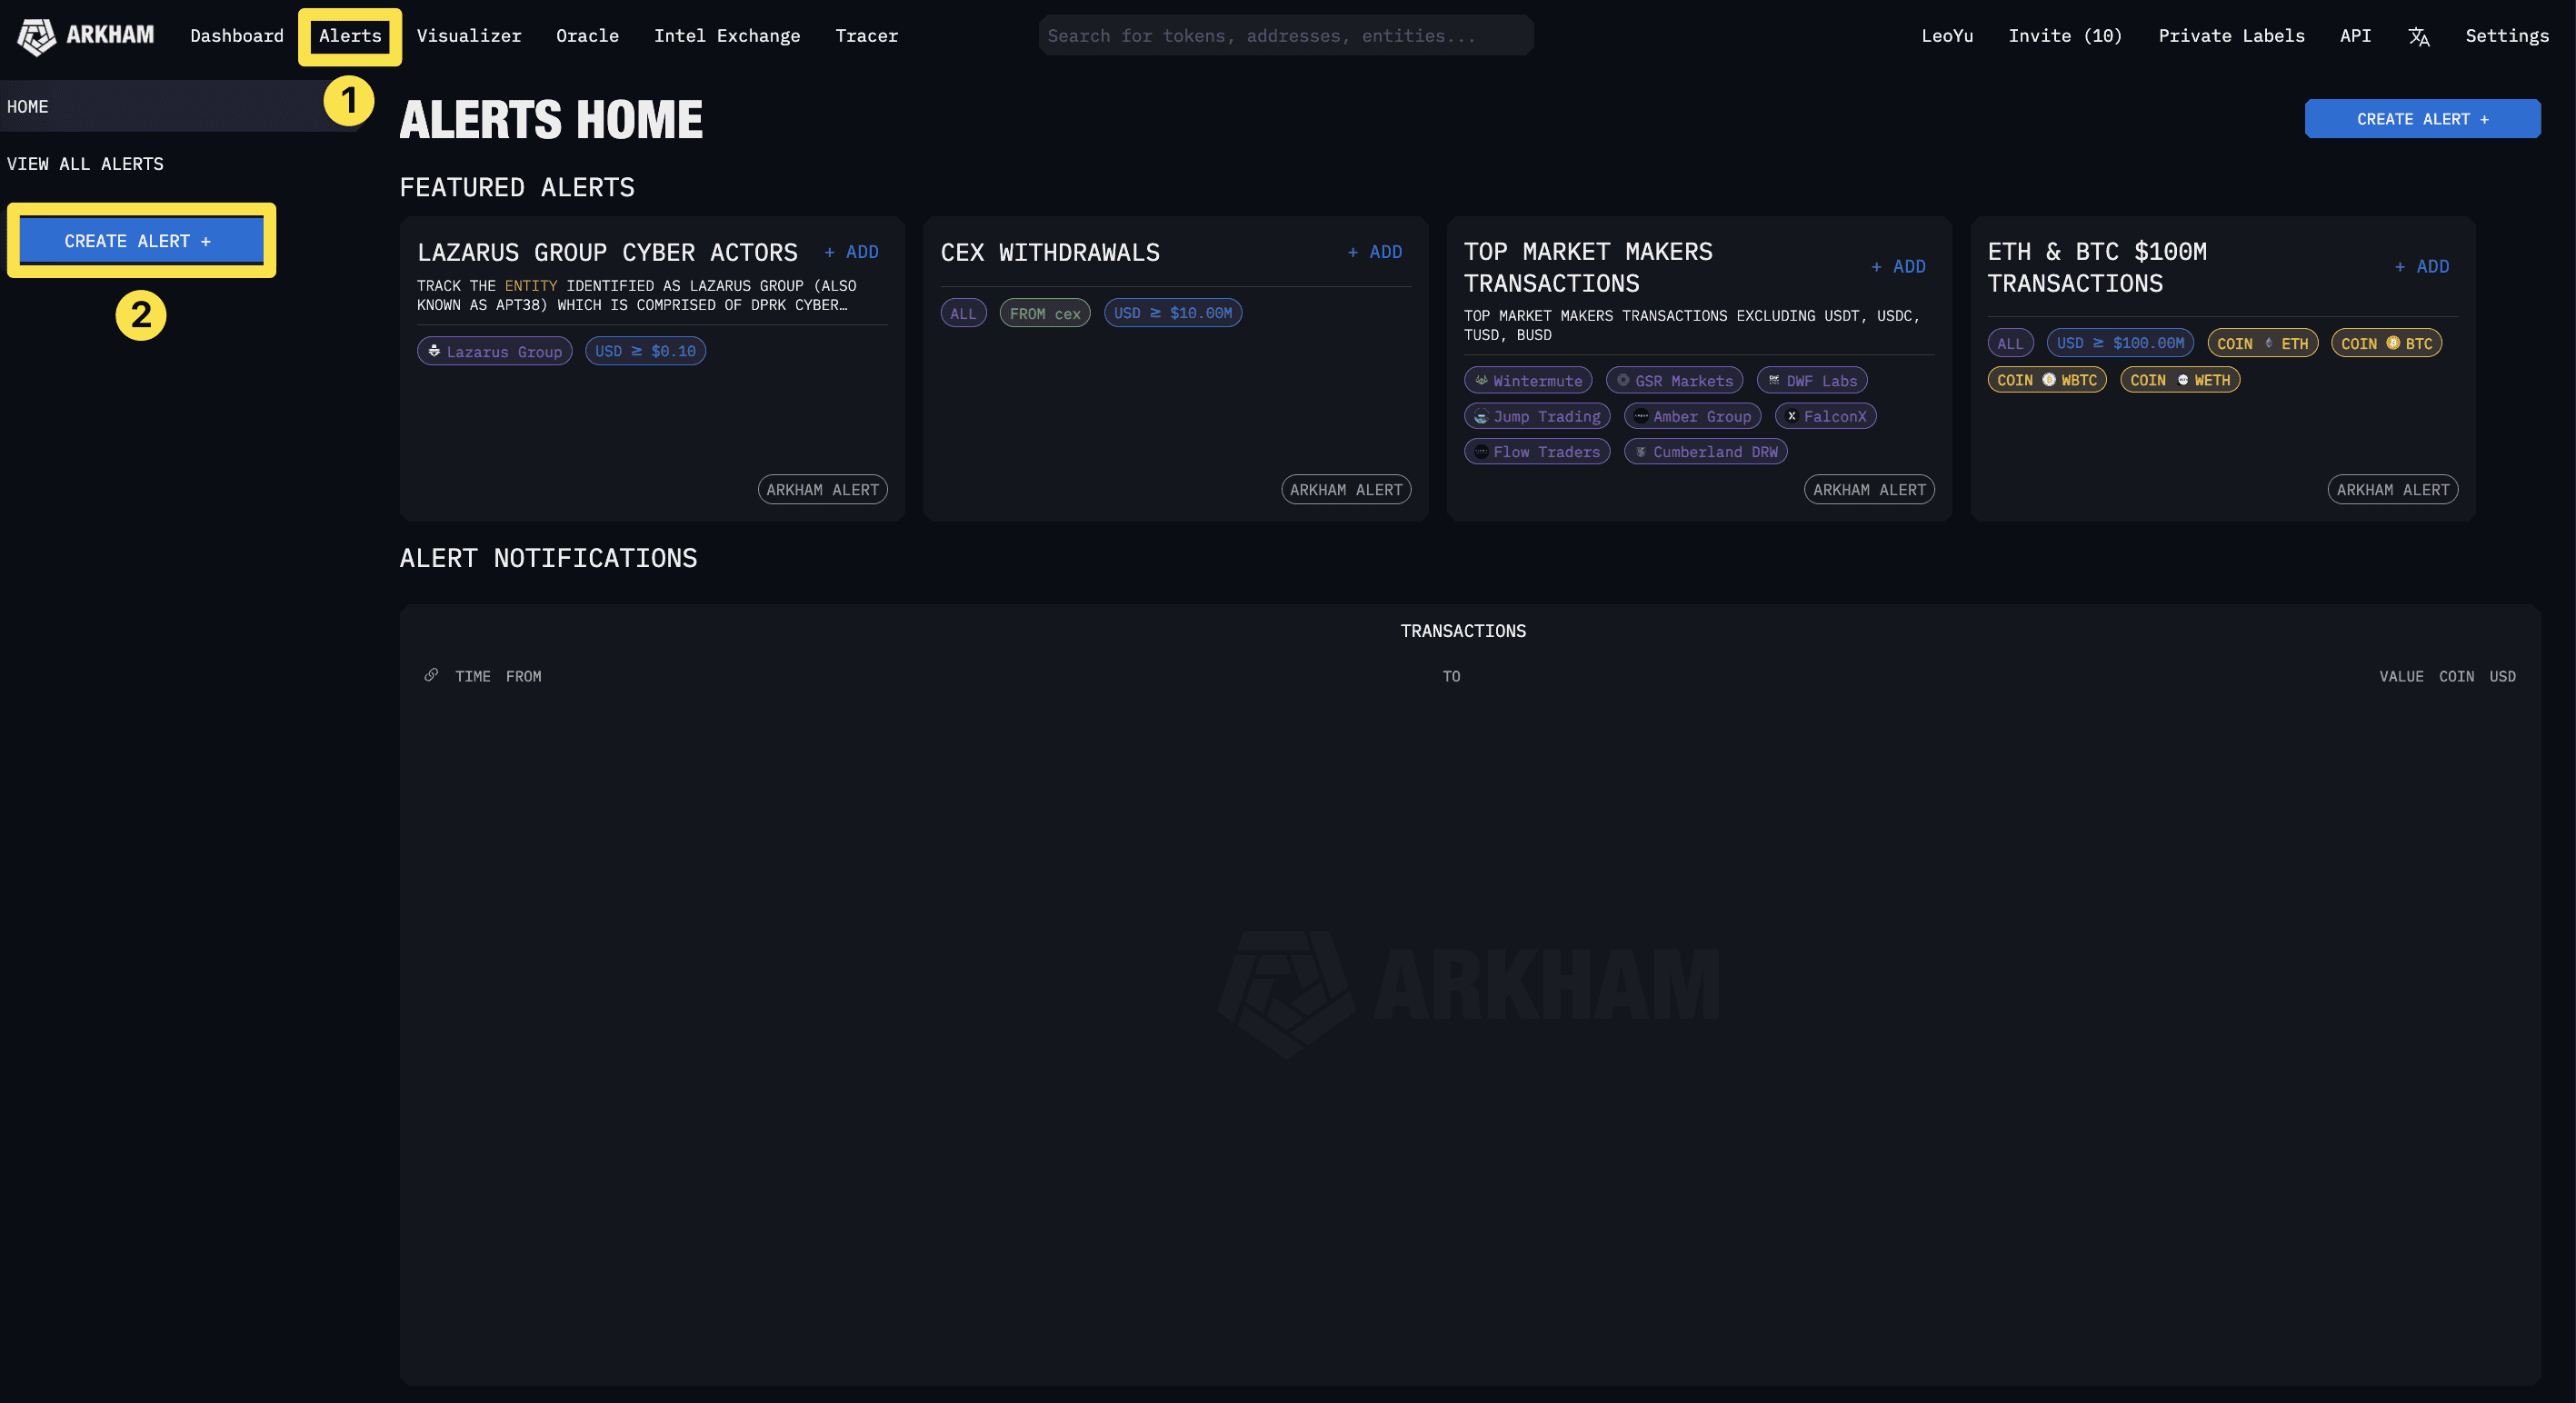Open the Dashboard nav item
The image size is (2576, 1403).
coord(237,36)
